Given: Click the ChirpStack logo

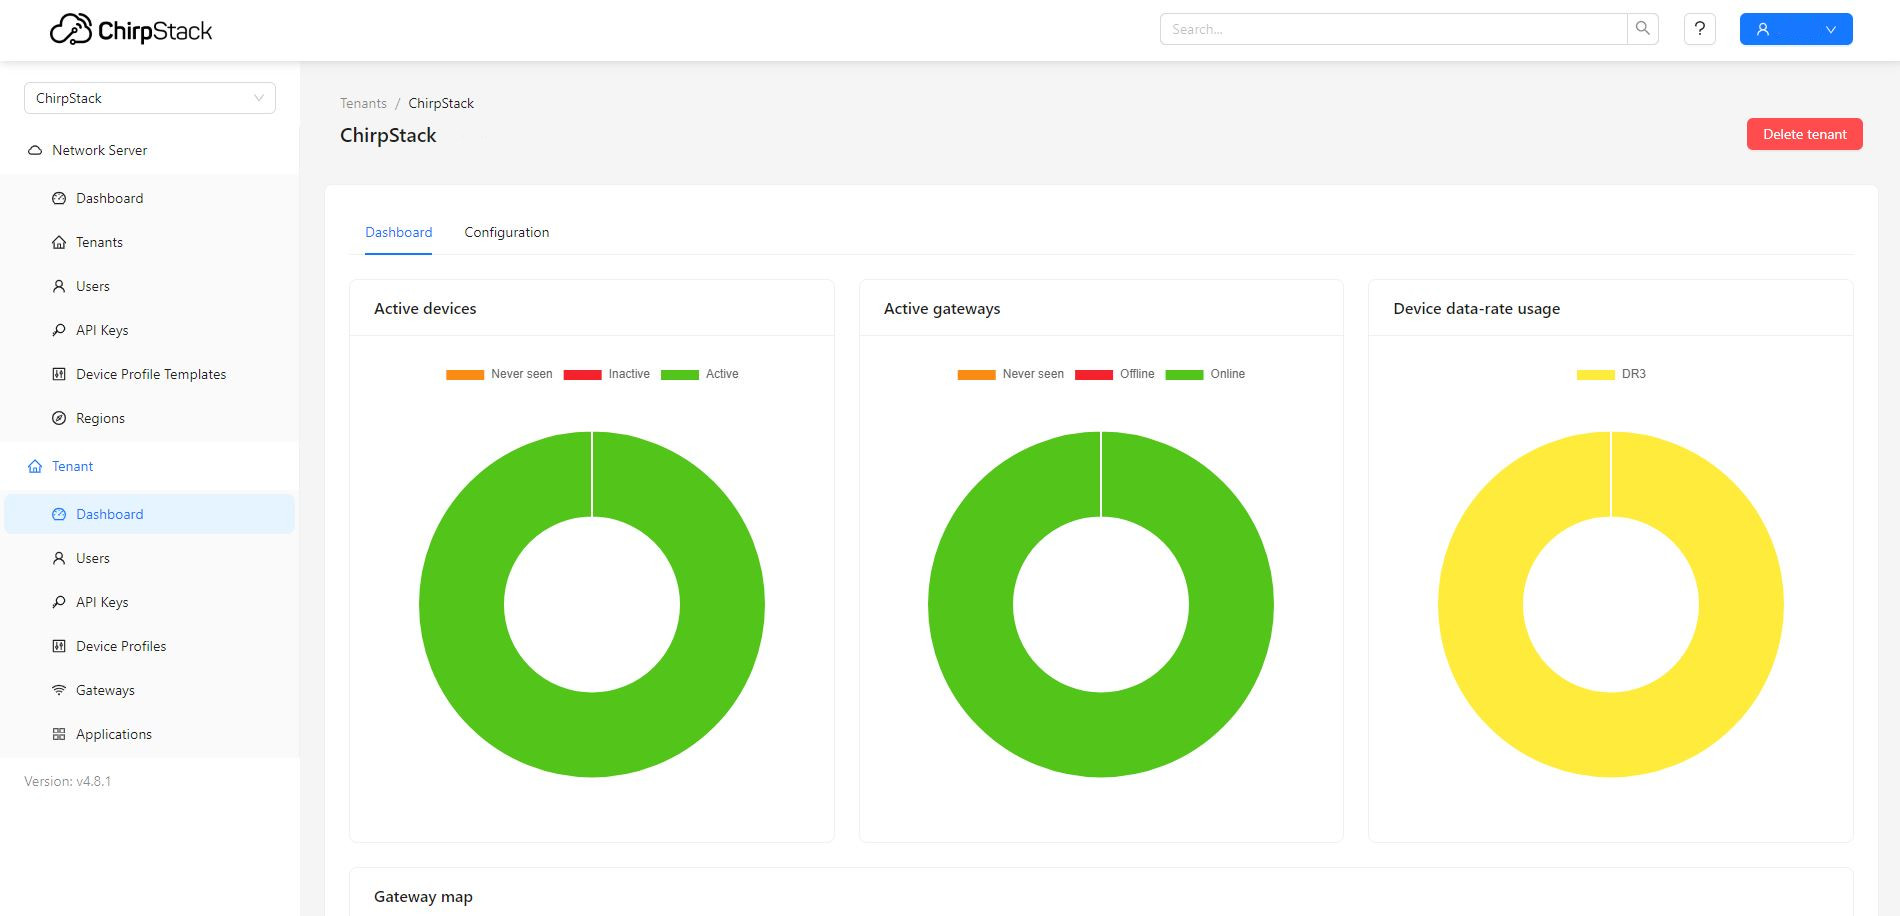Looking at the screenshot, I should 131,30.
